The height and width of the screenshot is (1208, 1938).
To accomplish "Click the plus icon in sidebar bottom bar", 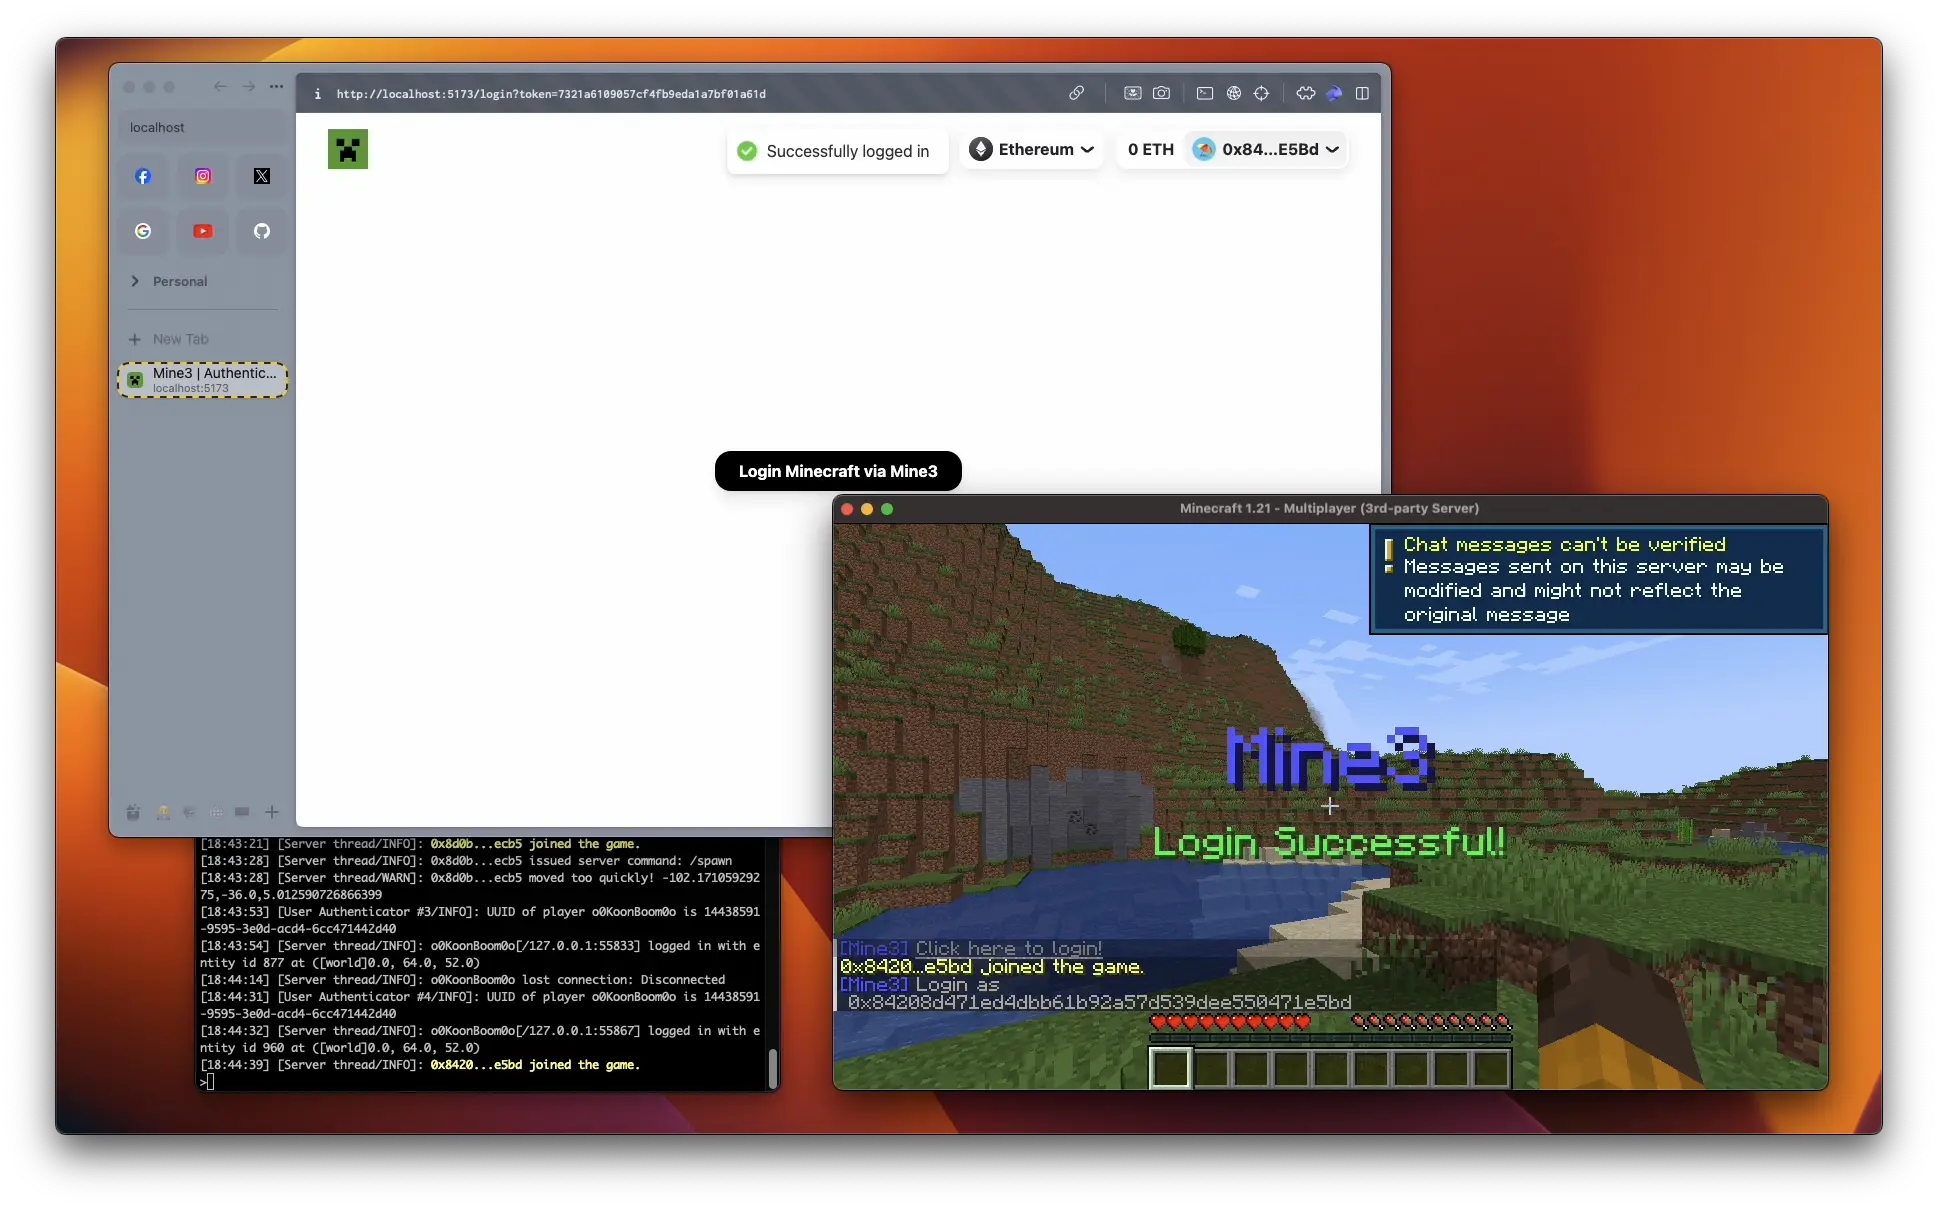I will pos(272,813).
